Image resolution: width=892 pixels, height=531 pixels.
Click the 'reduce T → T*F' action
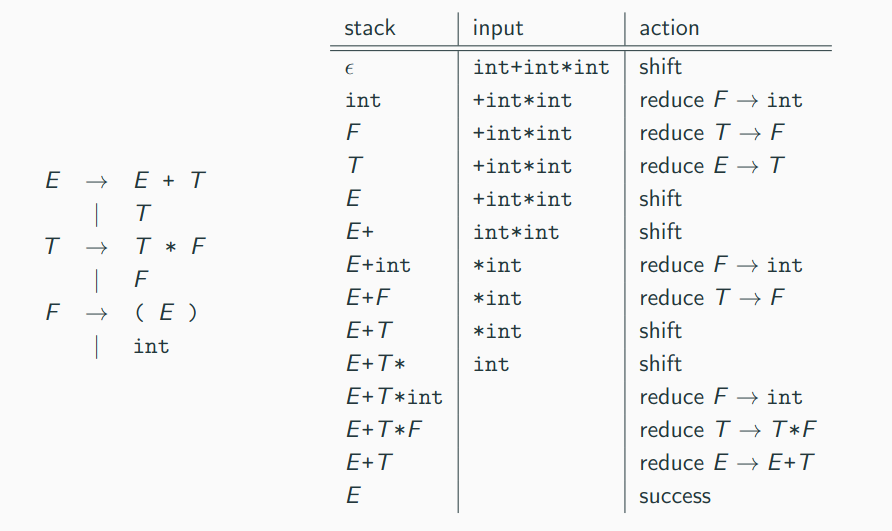[x=728, y=430]
